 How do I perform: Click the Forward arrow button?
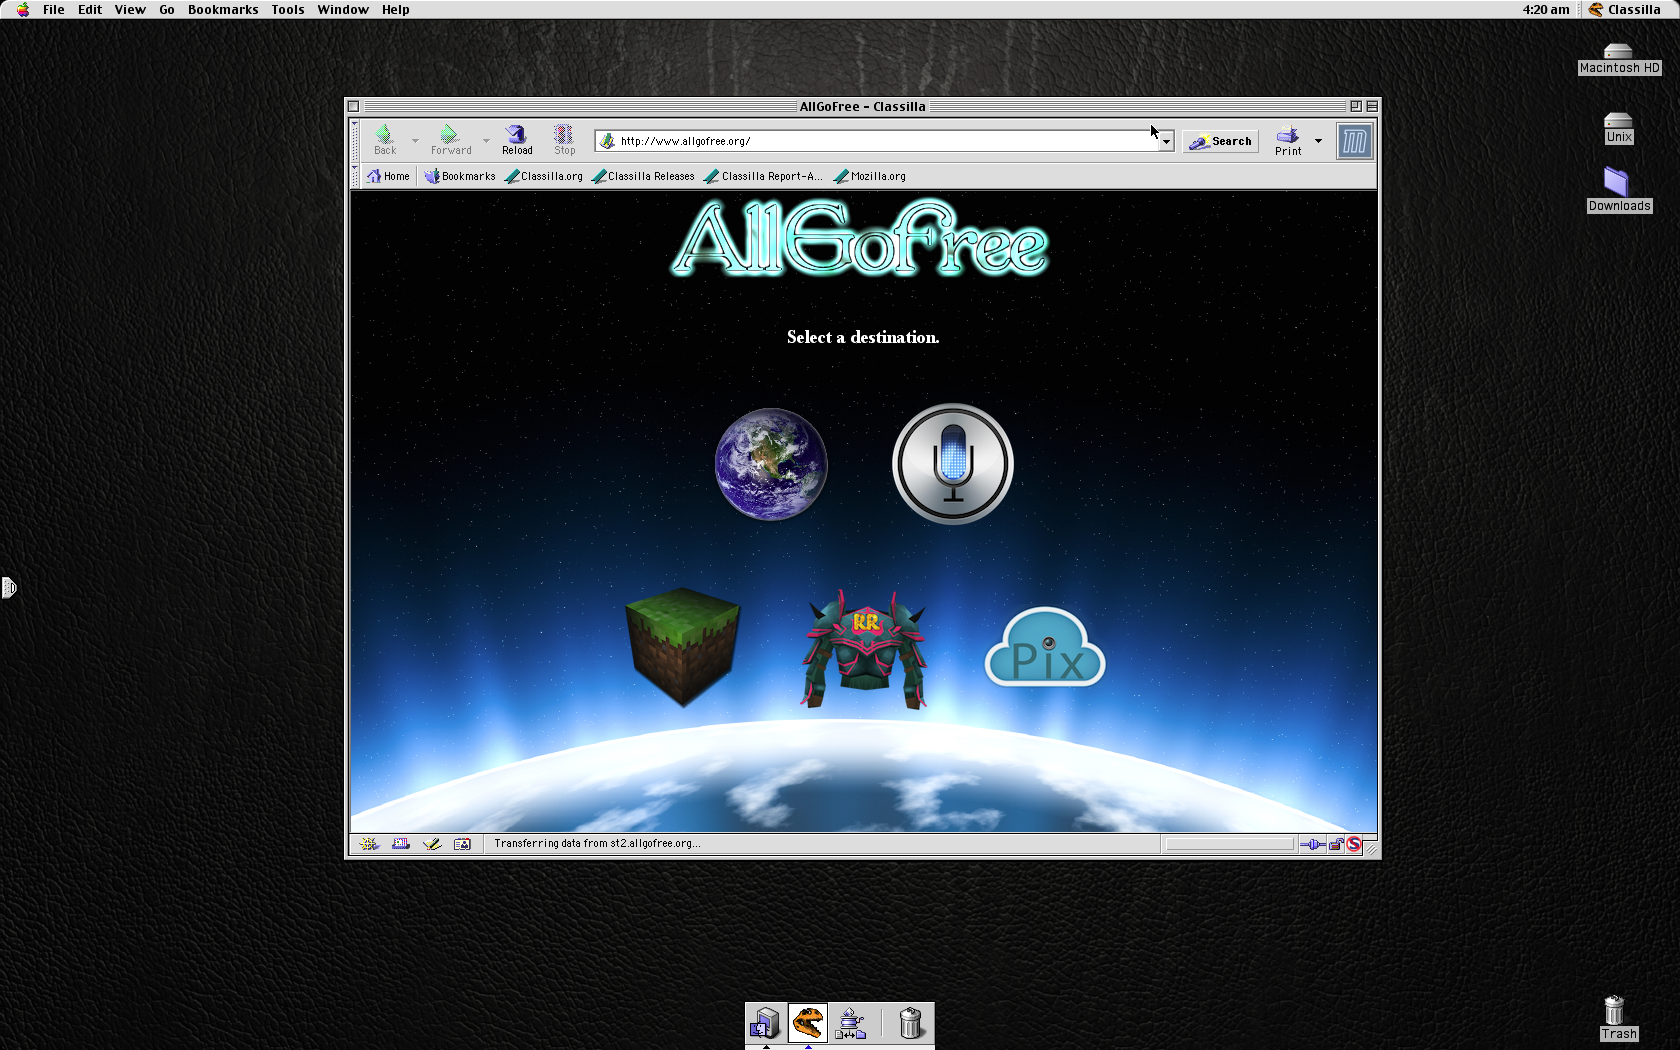point(450,140)
